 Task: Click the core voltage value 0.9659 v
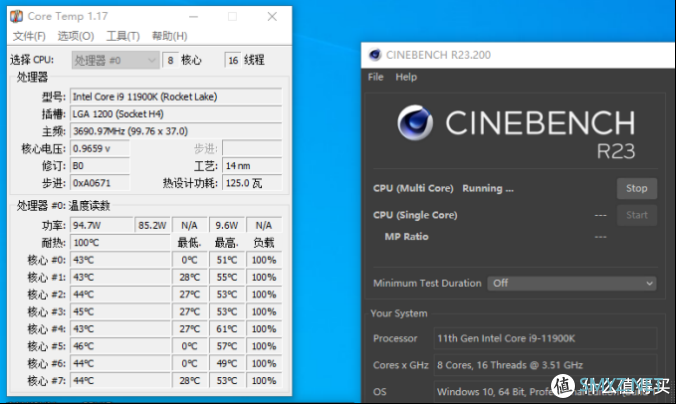pyautogui.click(x=100, y=148)
